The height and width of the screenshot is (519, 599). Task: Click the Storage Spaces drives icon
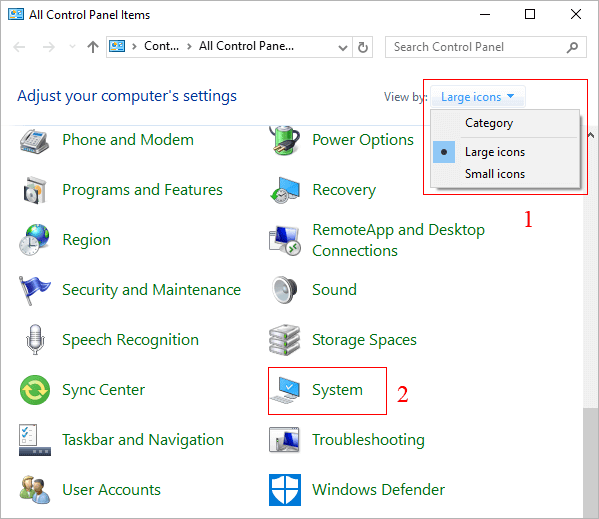pyautogui.click(x=285, y=340)
